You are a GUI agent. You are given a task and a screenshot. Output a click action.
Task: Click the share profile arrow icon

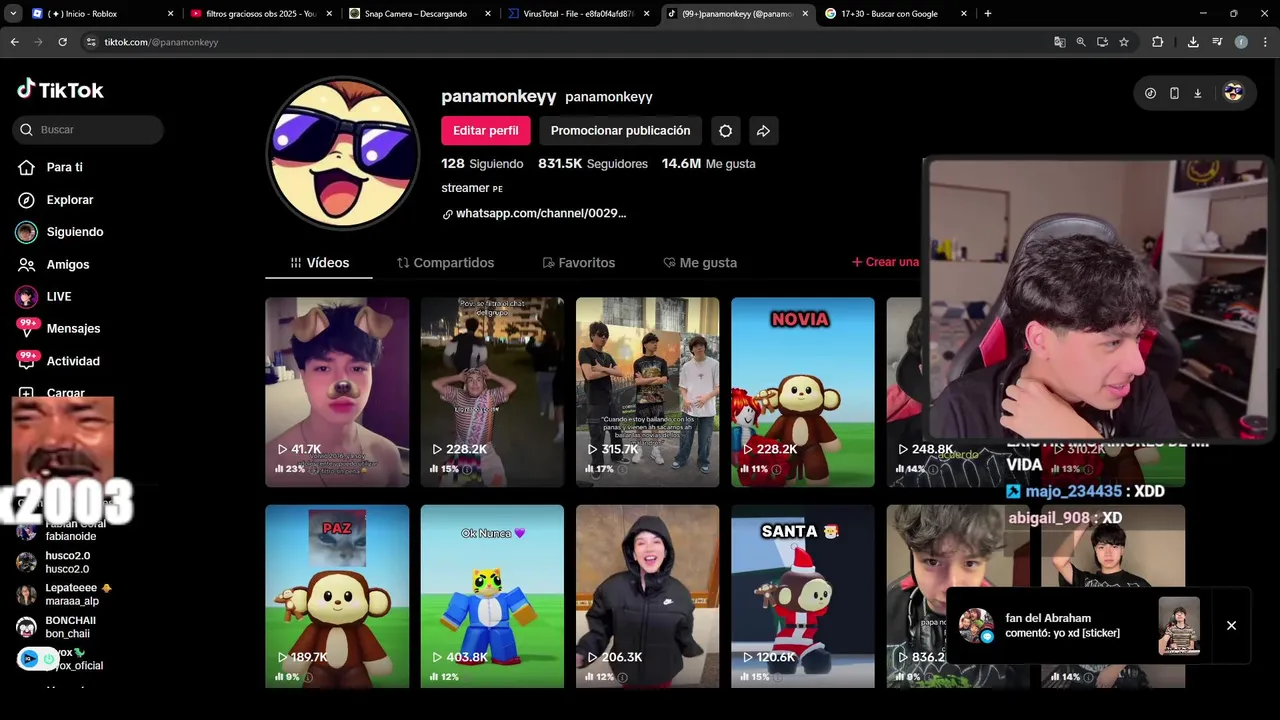click(x=763, y=131)
